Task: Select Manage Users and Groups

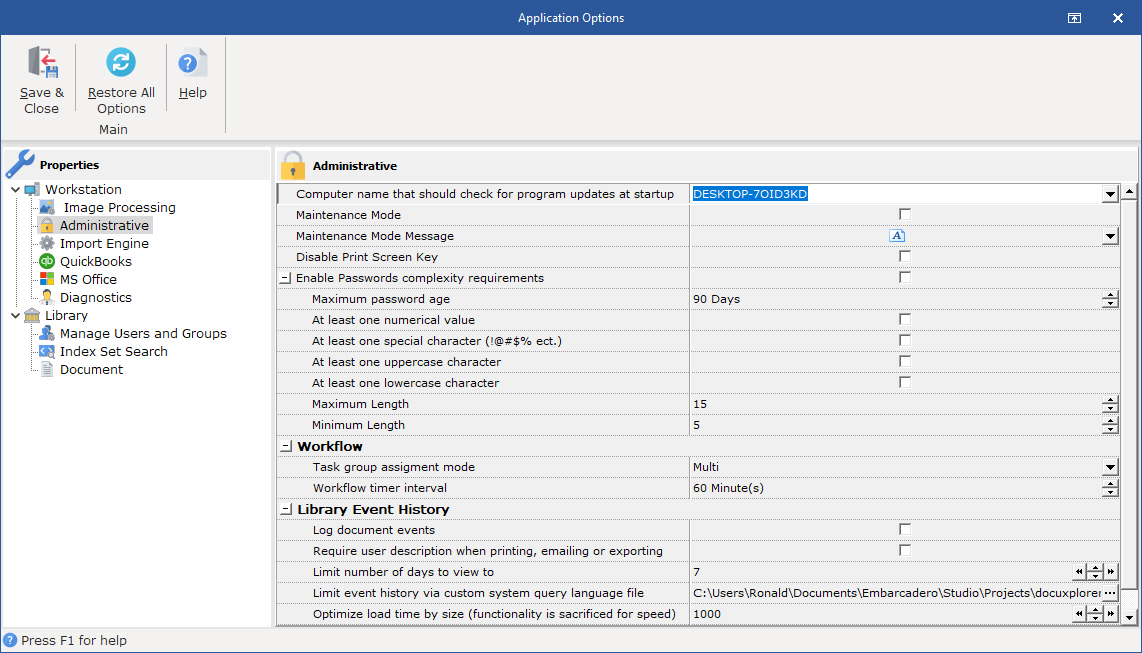Action: [x=143, y=333]
